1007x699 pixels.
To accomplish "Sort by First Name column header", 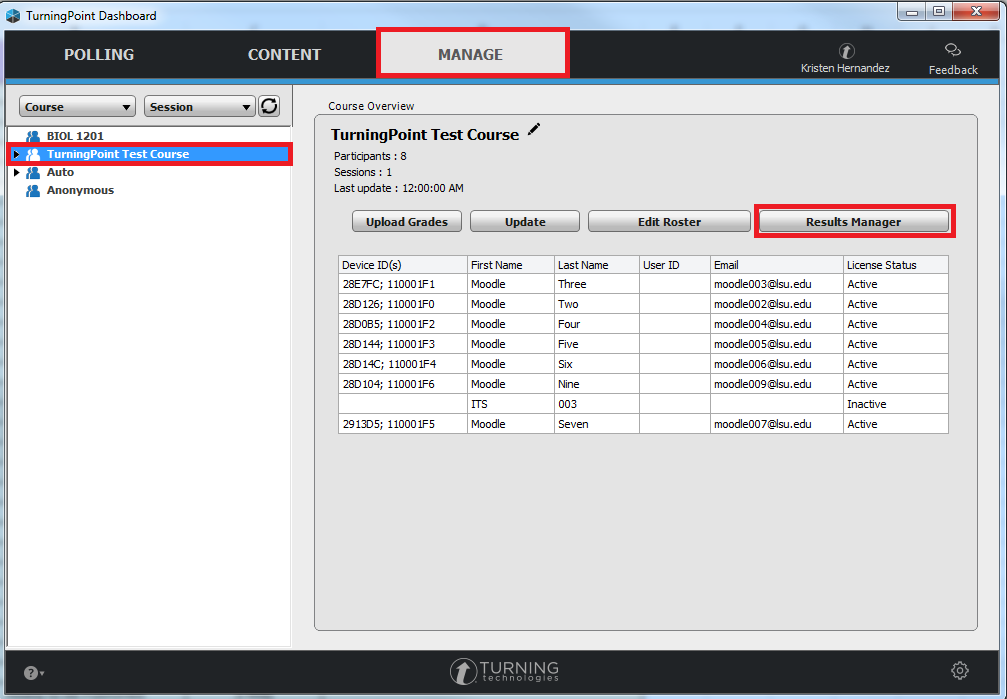I will coord(511,265).
